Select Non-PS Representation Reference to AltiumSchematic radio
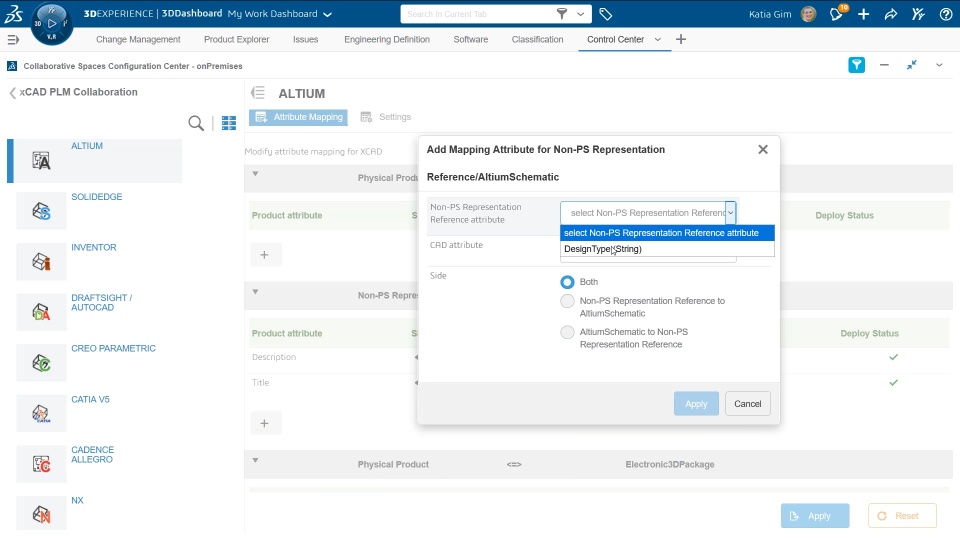Screen dimensions: 960x540 [568, 301]
